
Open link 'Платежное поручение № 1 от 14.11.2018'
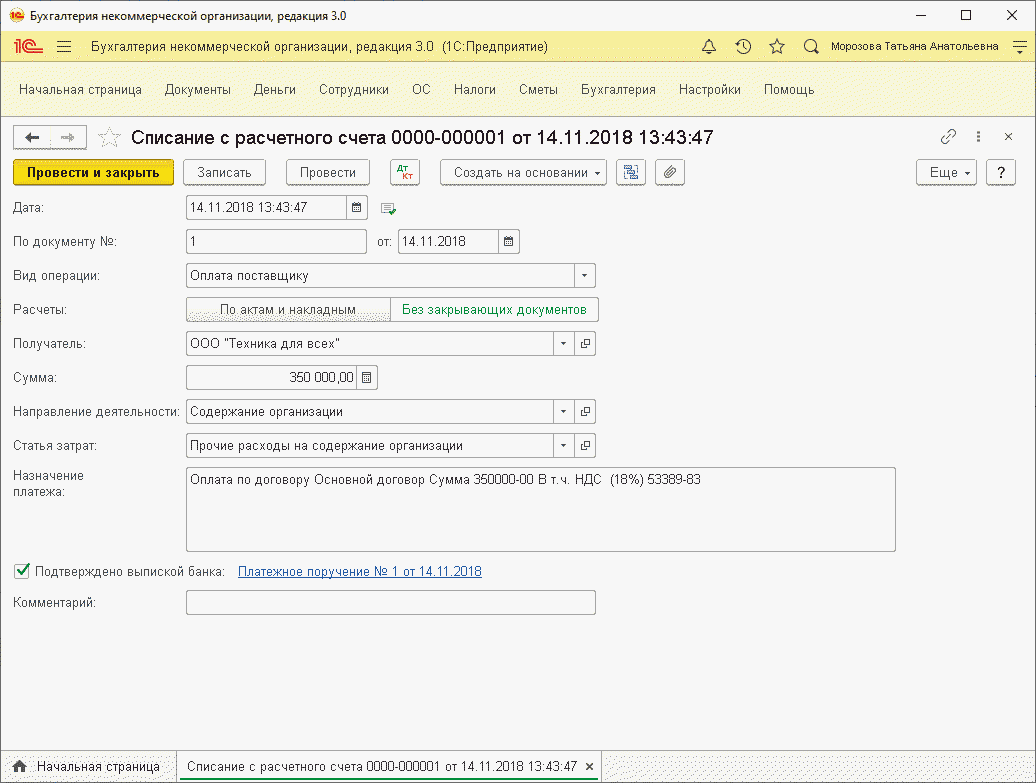tap(359, 572)
